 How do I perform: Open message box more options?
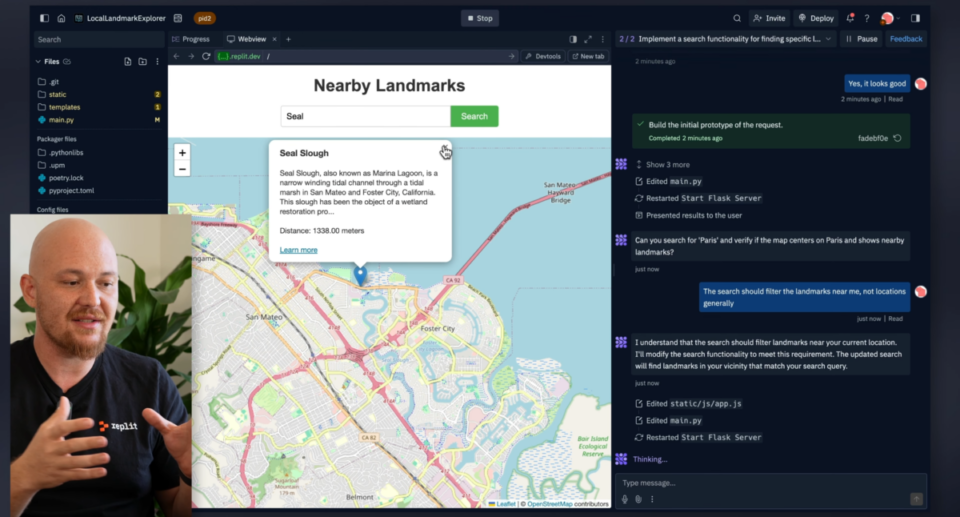[x=652, y=499]
